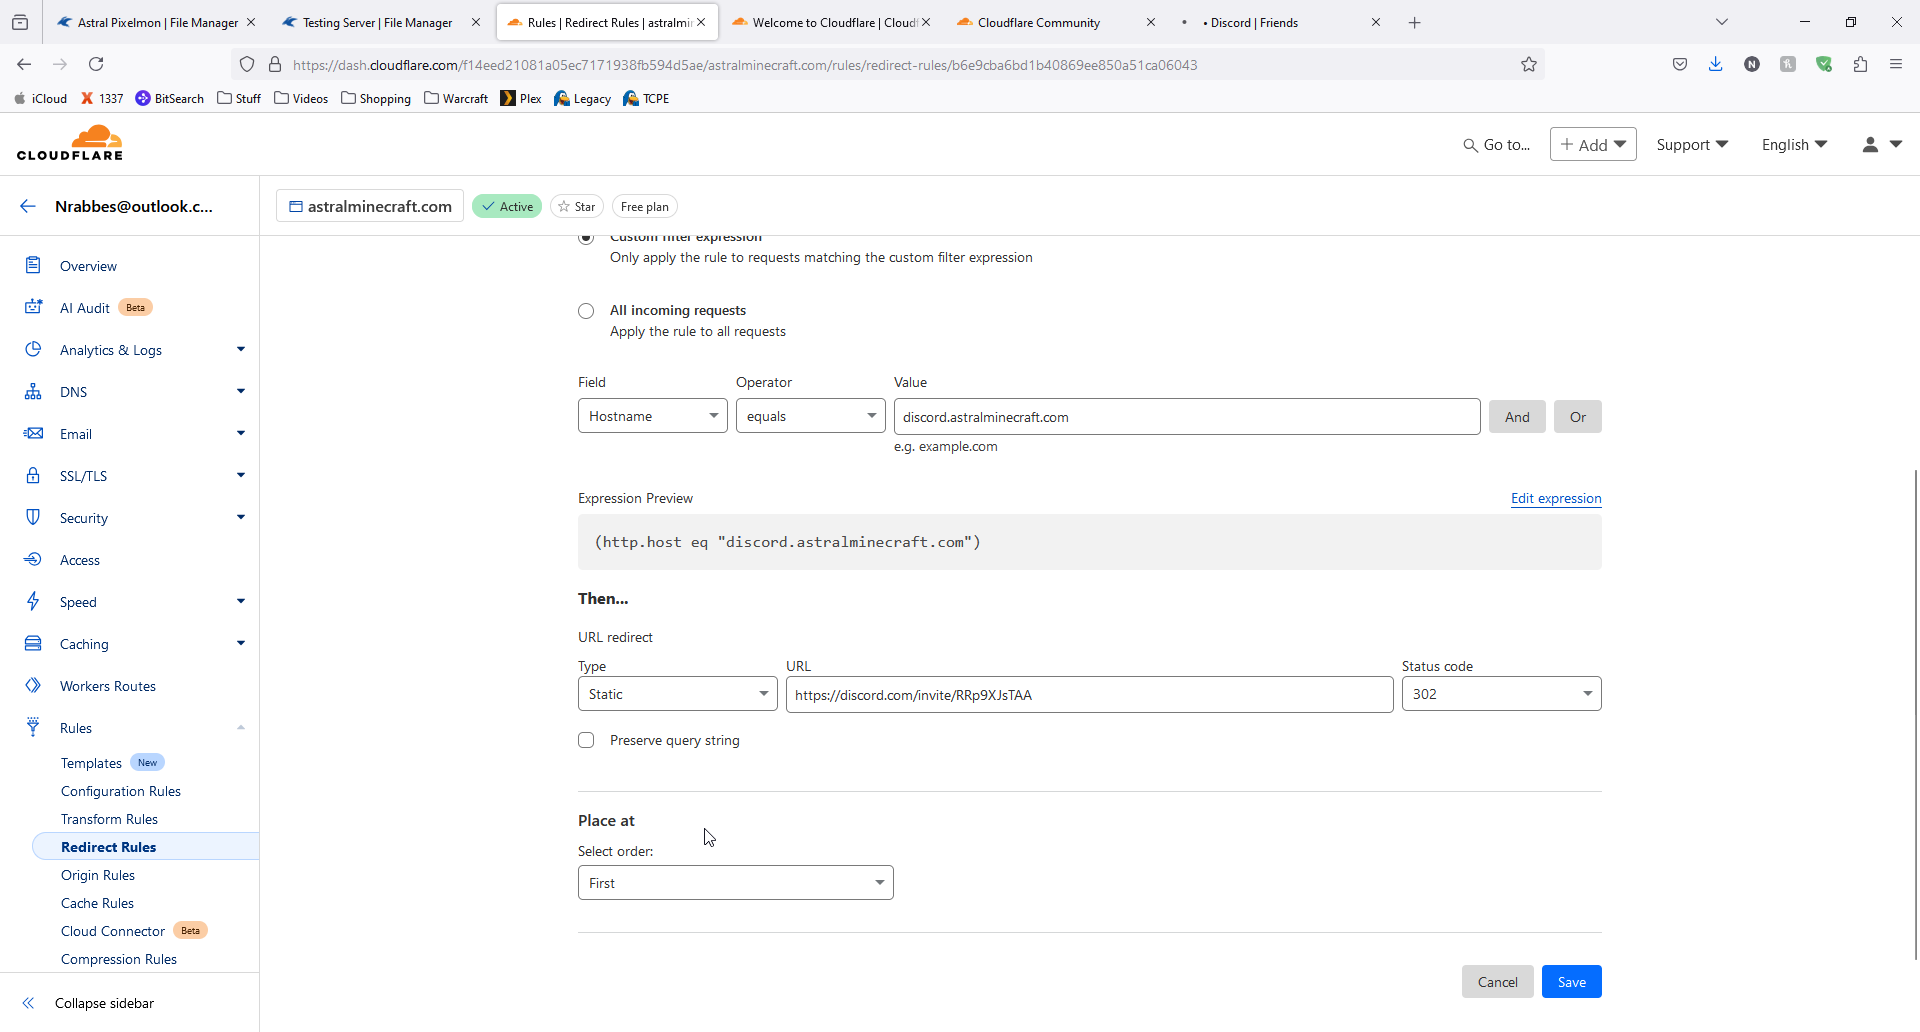The height and width of the screenshot is (1032, 1920).
Task: Click the redirect URL input field
Action: click(x=1089, y=695)
